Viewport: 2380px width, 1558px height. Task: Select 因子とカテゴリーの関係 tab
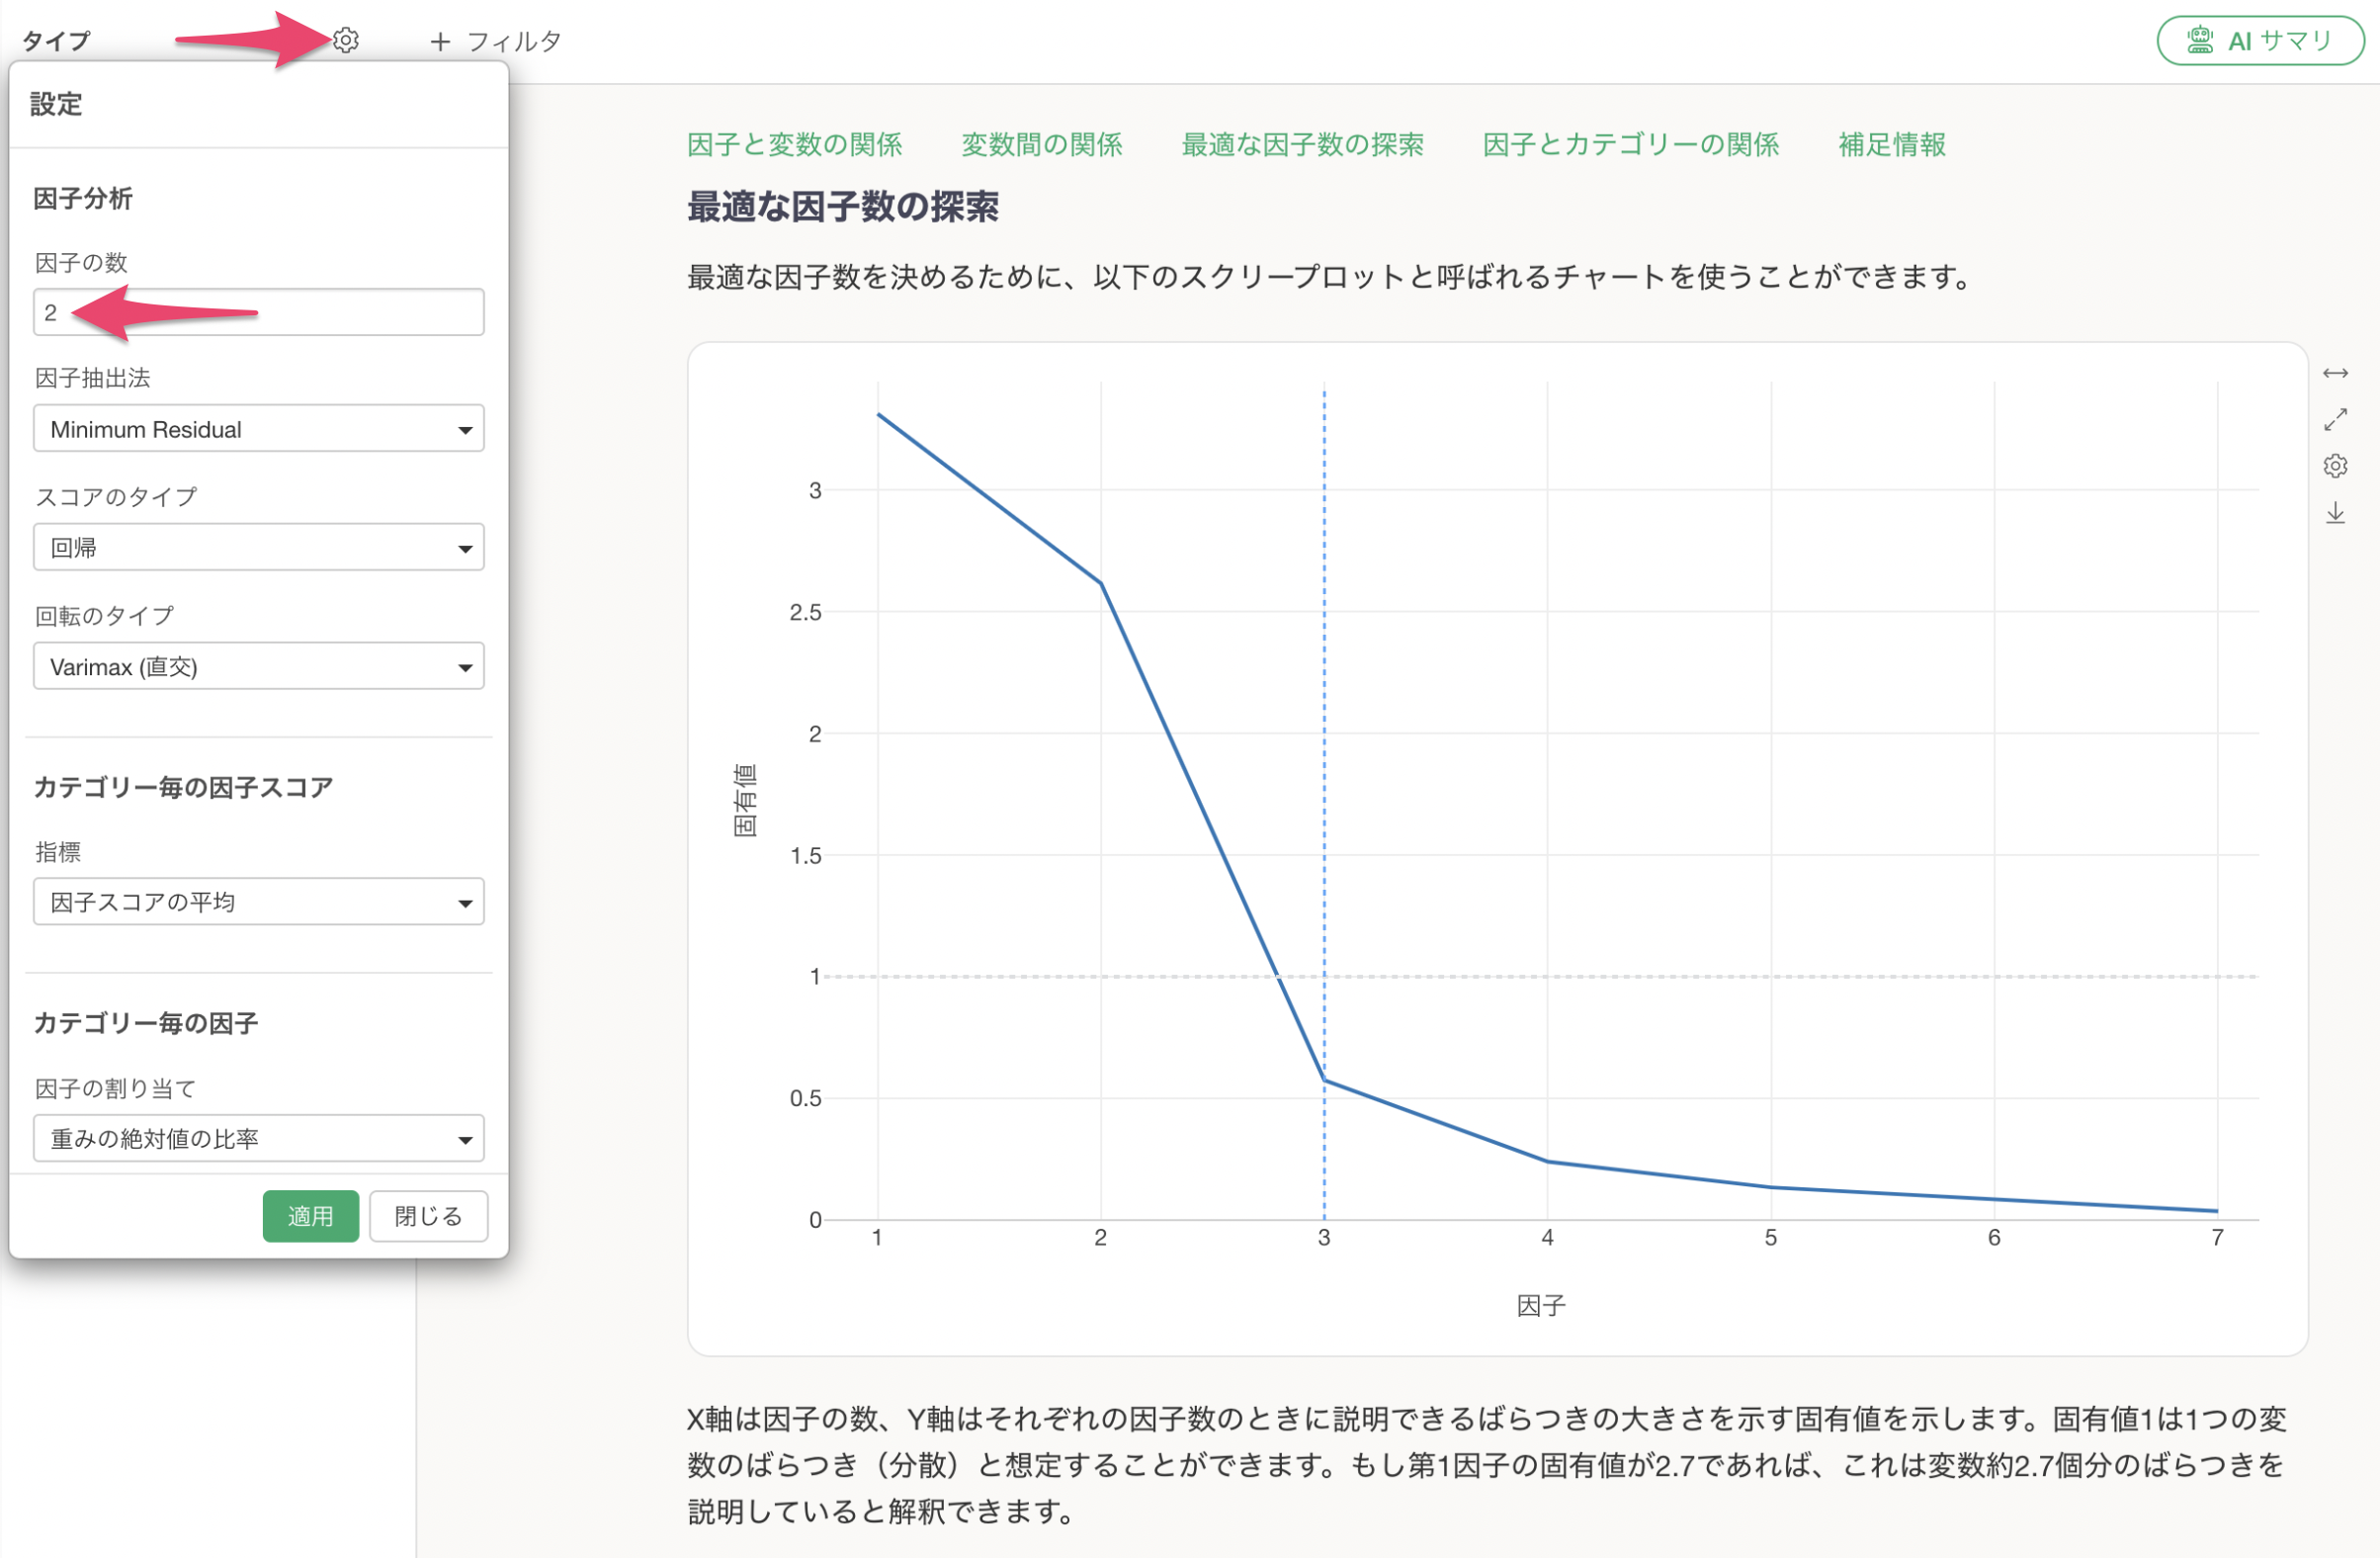click(1629, 145)
